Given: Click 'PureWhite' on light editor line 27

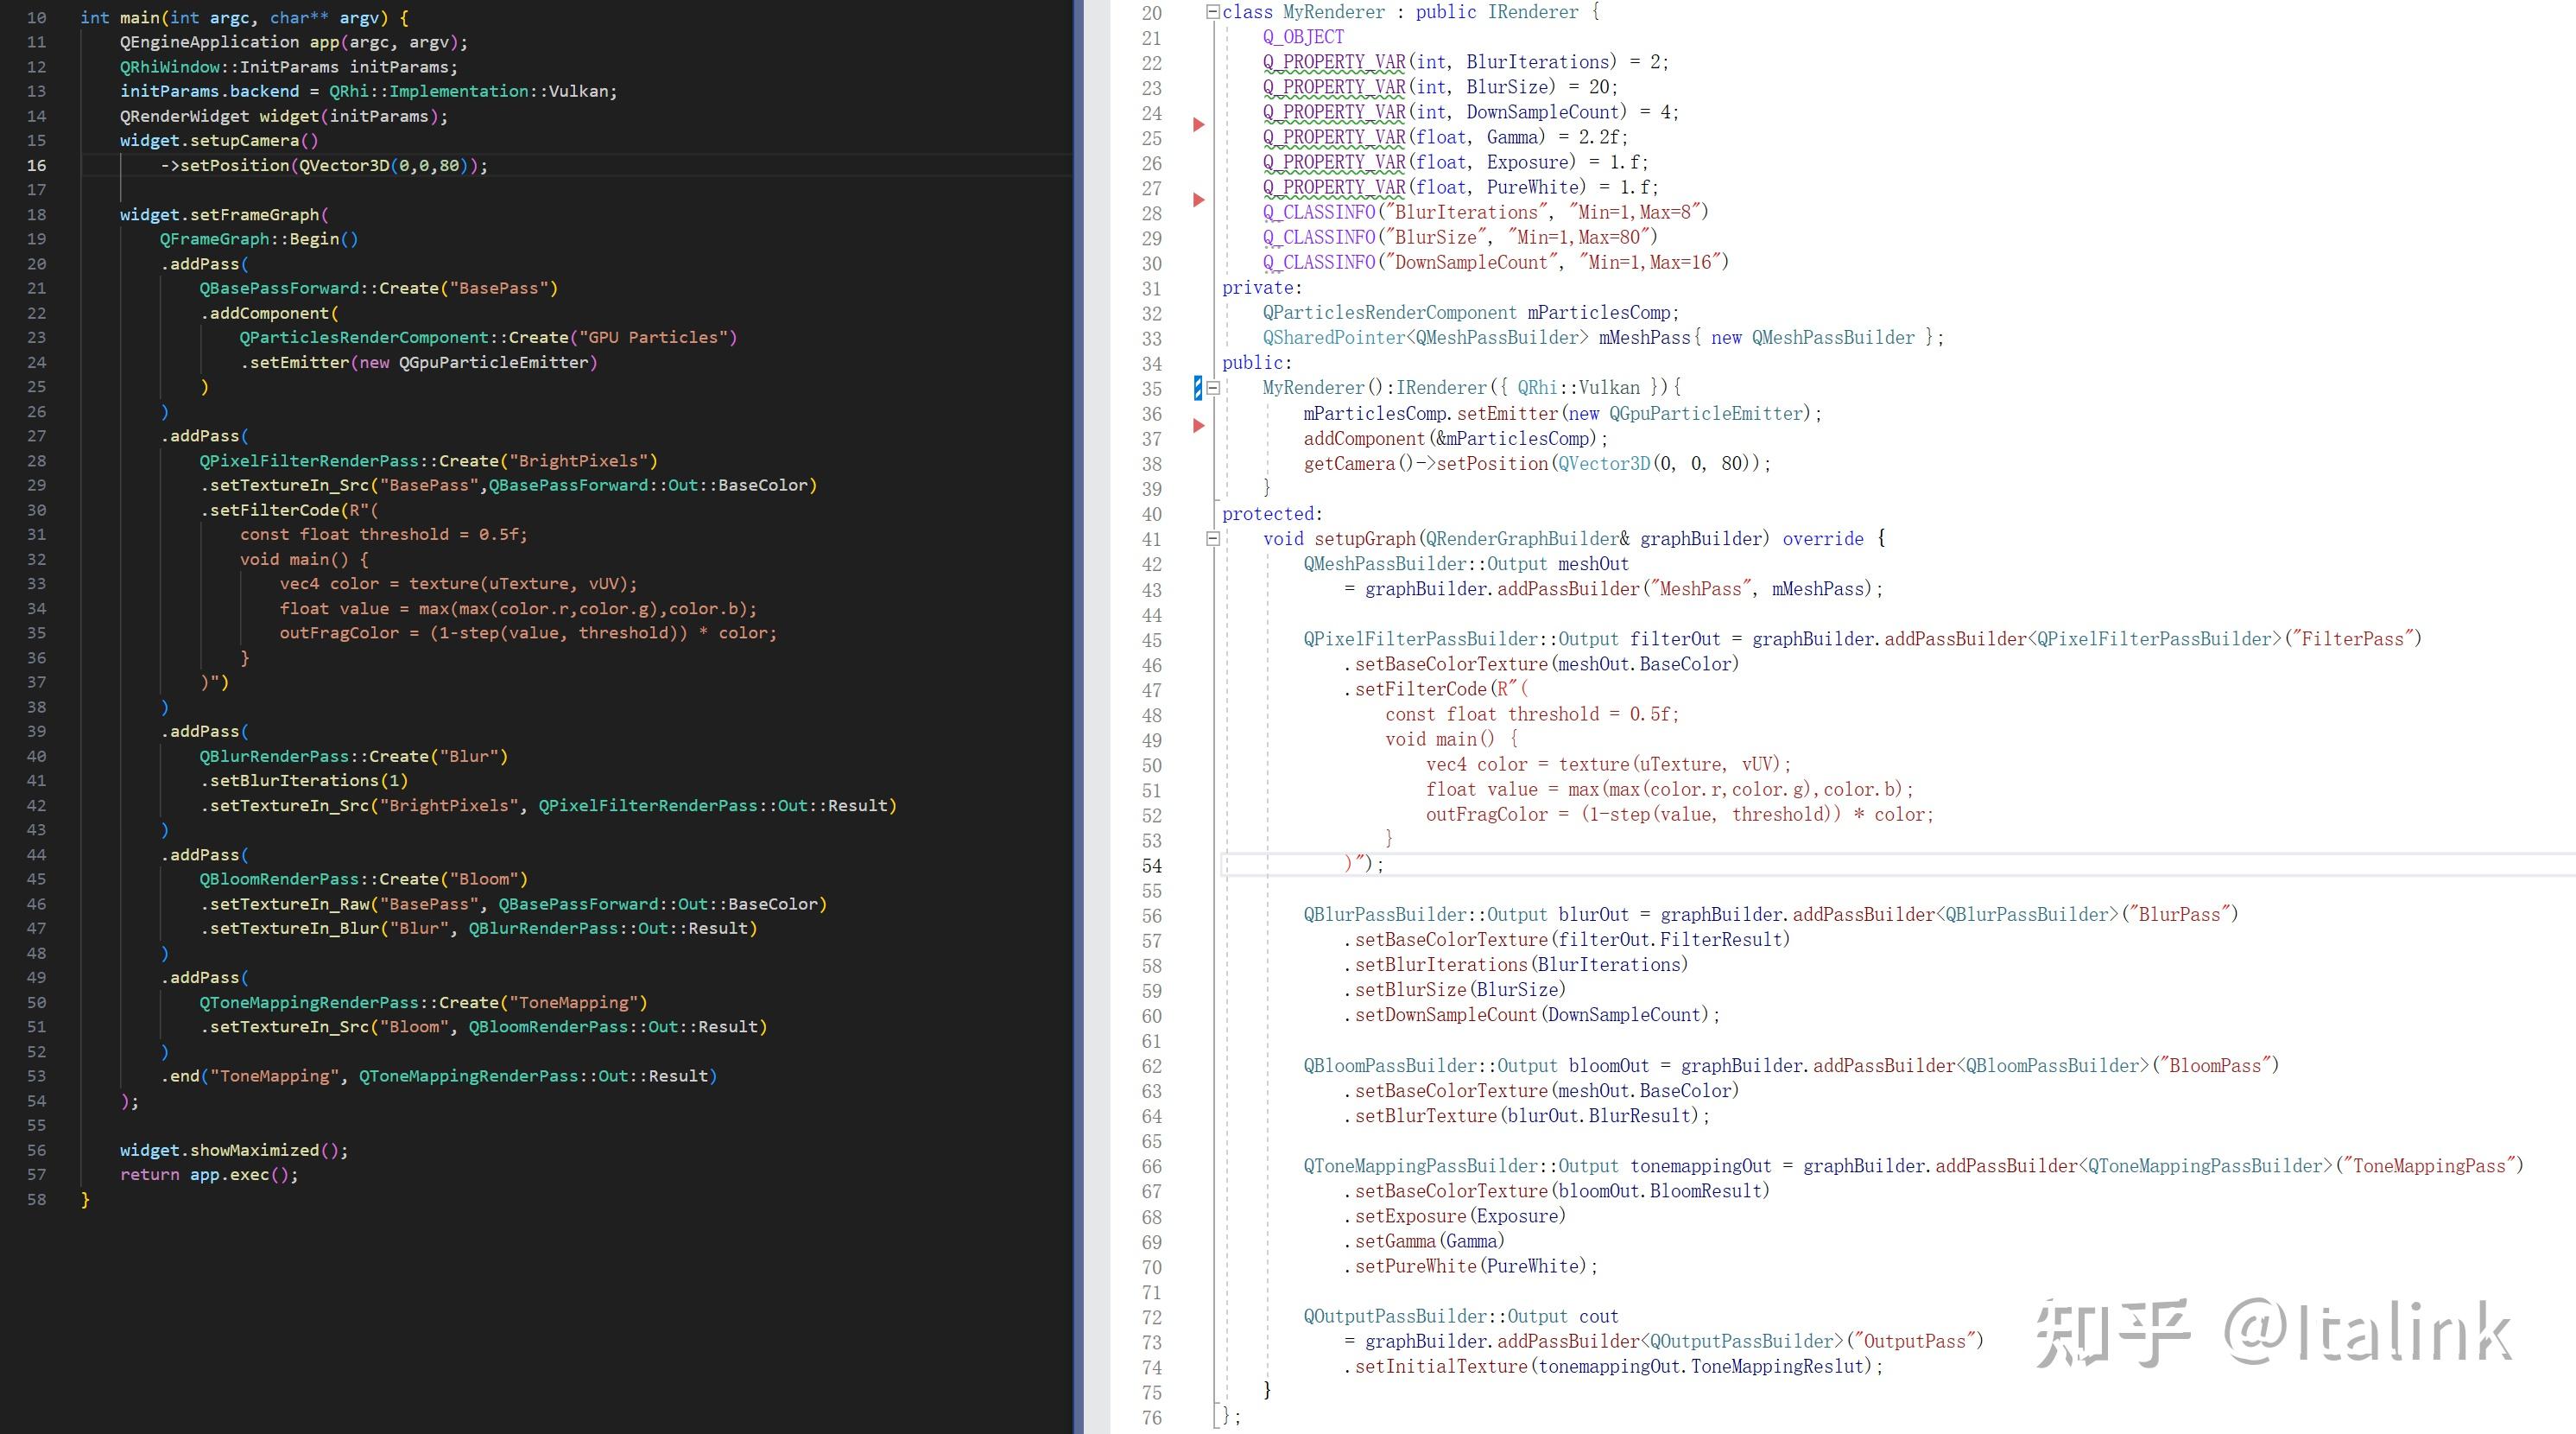Looking at the screenshot, I should 1531,187.
